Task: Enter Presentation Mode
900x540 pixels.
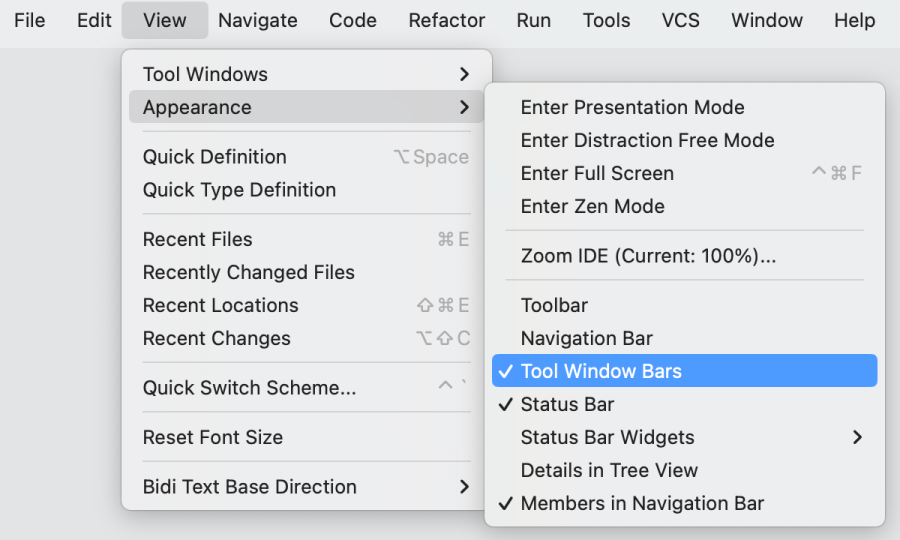Action: pyautogui.click(x=632, y=107)
